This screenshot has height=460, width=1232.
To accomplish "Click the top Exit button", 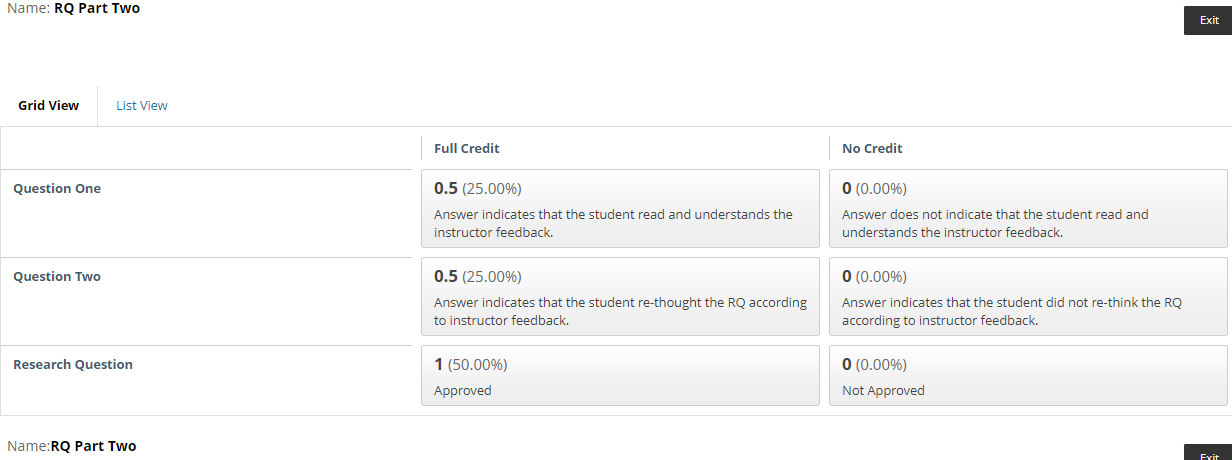I will [x=1208, y=20].
